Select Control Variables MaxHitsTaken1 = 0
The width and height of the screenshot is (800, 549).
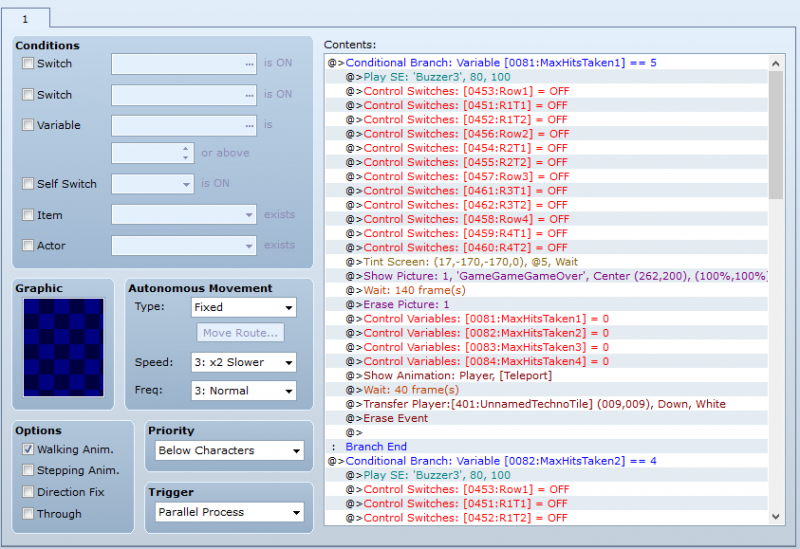click(547, 319)
